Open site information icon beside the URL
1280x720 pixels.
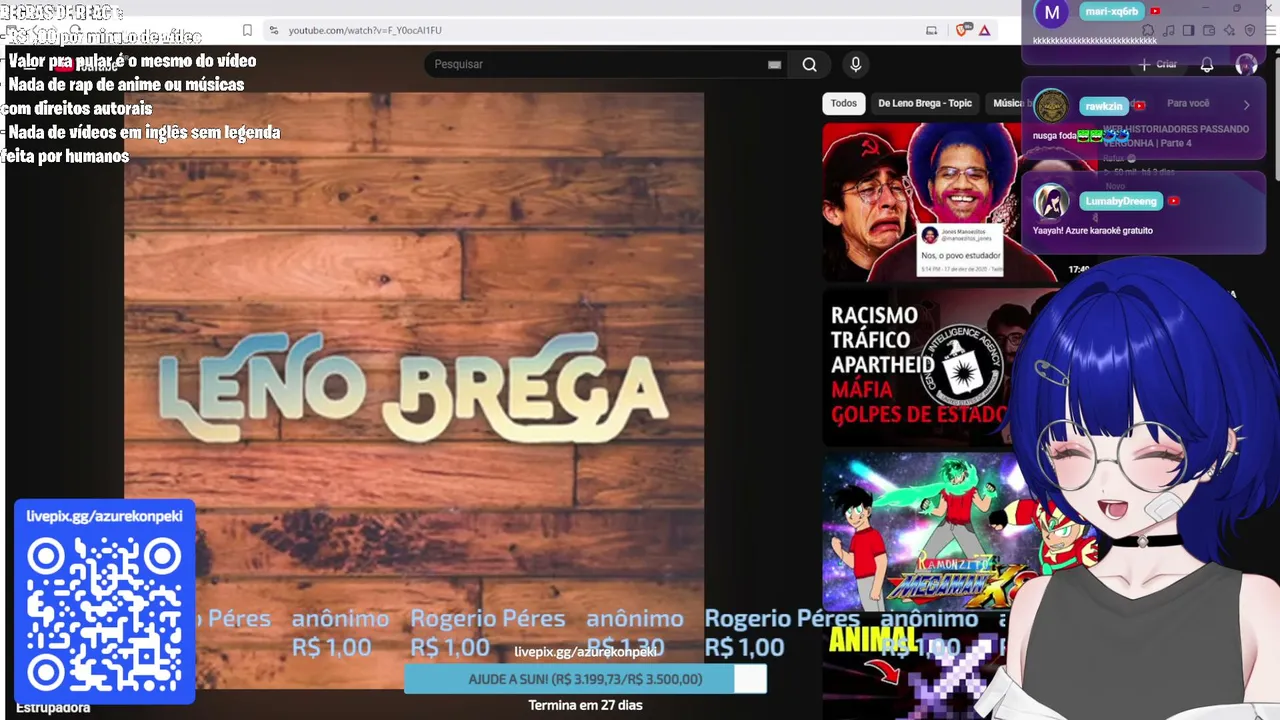tap(273, 30)
